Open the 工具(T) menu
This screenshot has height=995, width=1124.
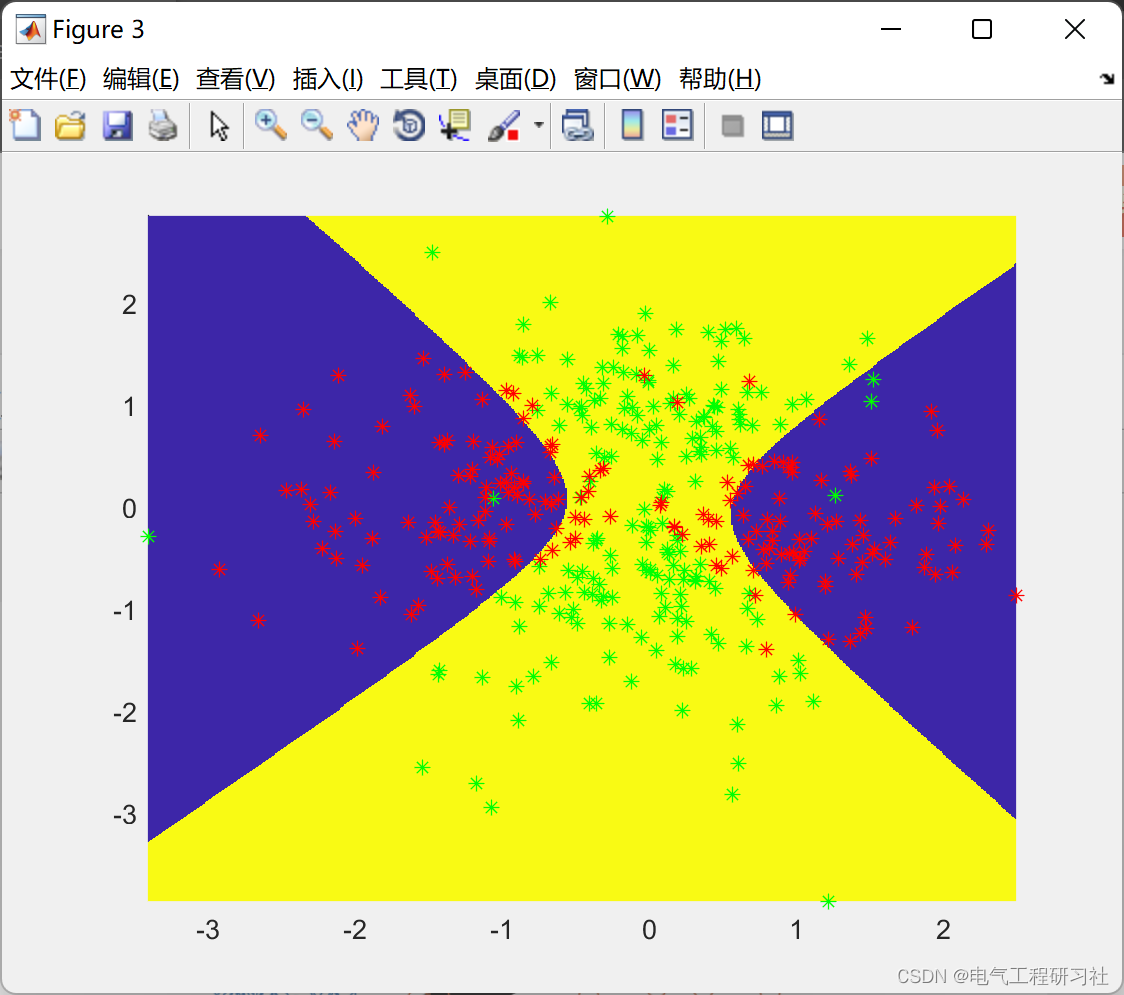coord(418,80)
